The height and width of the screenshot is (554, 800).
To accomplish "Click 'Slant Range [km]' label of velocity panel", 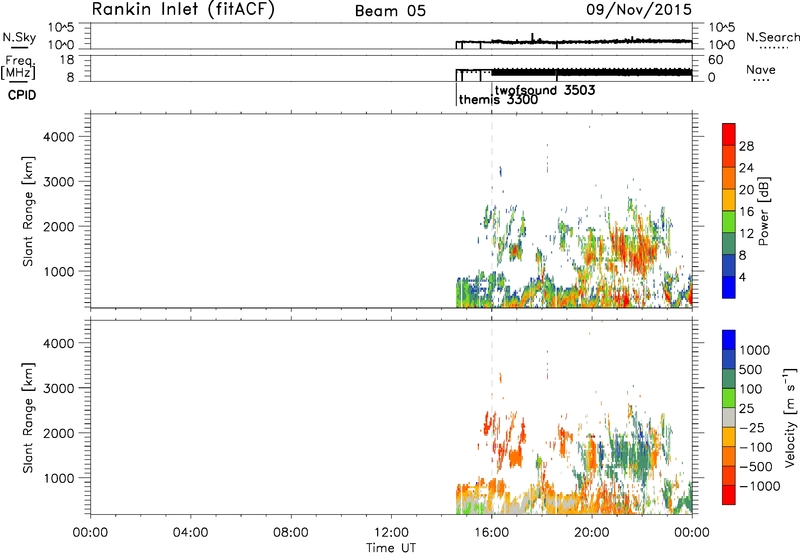I will pyautogui.click(x=28, y=418).
